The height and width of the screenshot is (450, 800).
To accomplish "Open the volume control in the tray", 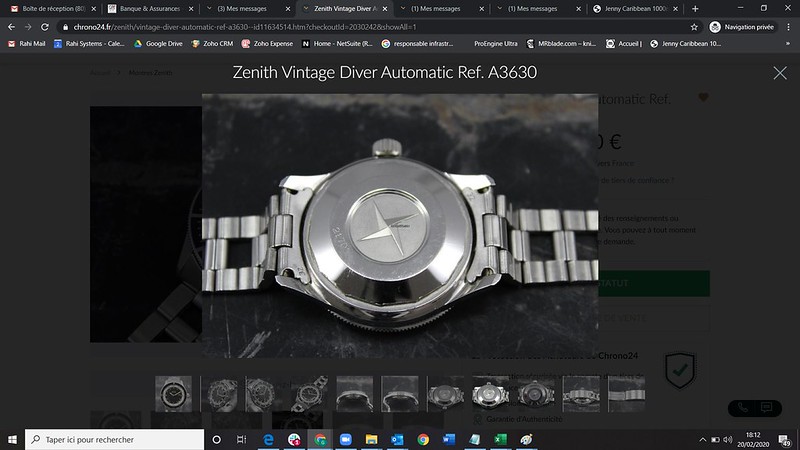I will click(728, 440).
